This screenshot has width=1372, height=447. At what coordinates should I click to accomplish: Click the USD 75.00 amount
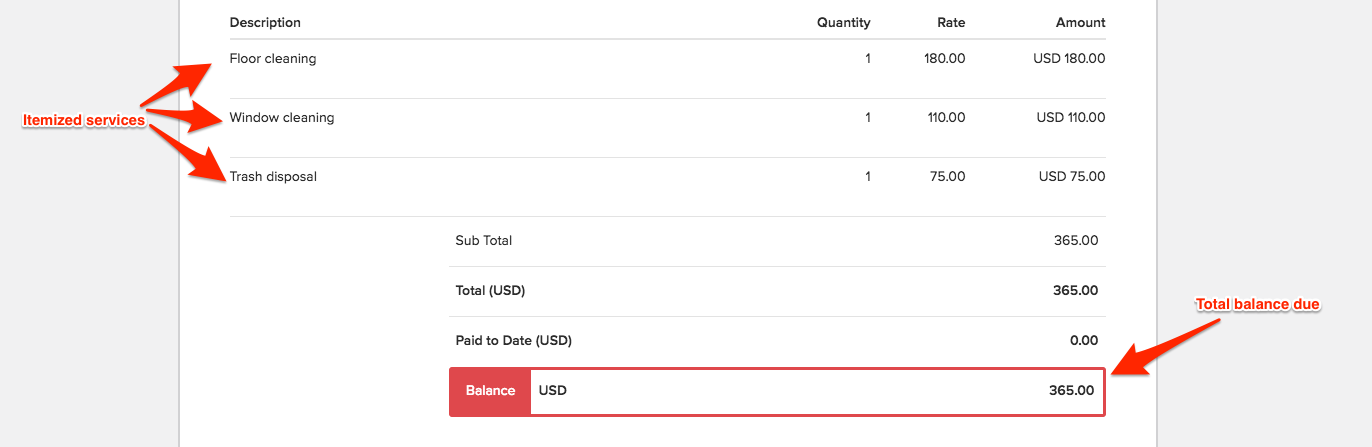click(x=1072, y=177)
